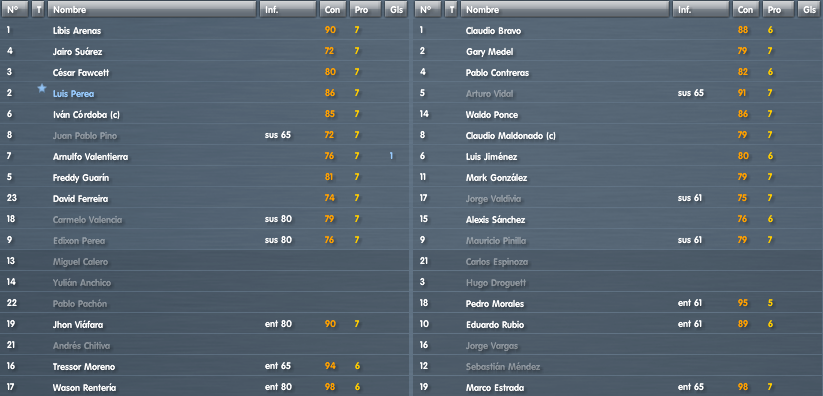Screen dimensions: 823x396
Task: Sort left table by Nombre column header
Action: [152, 9]
